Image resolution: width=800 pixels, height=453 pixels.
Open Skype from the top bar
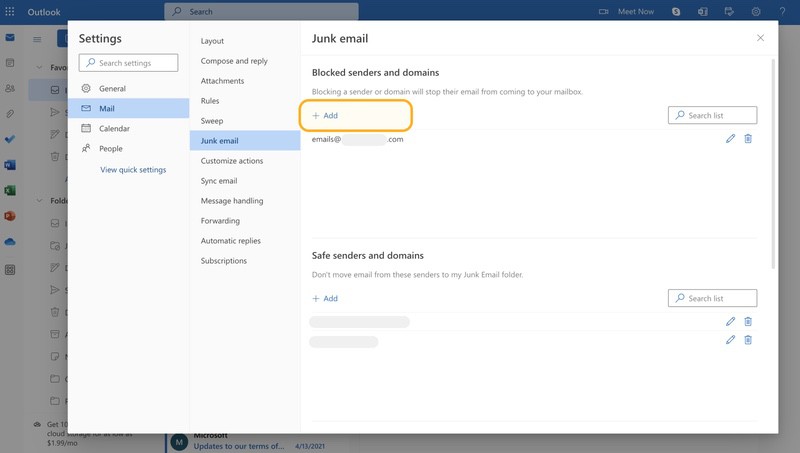(x=676, y=12)
